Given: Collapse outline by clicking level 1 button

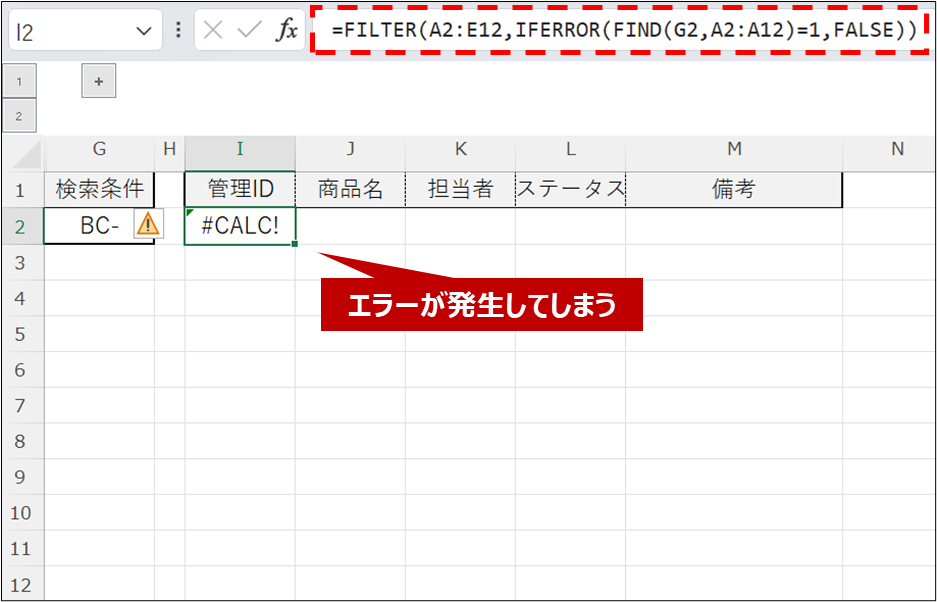Looking at the screenshot, I should pyautogui.click(x=20, y=81).
